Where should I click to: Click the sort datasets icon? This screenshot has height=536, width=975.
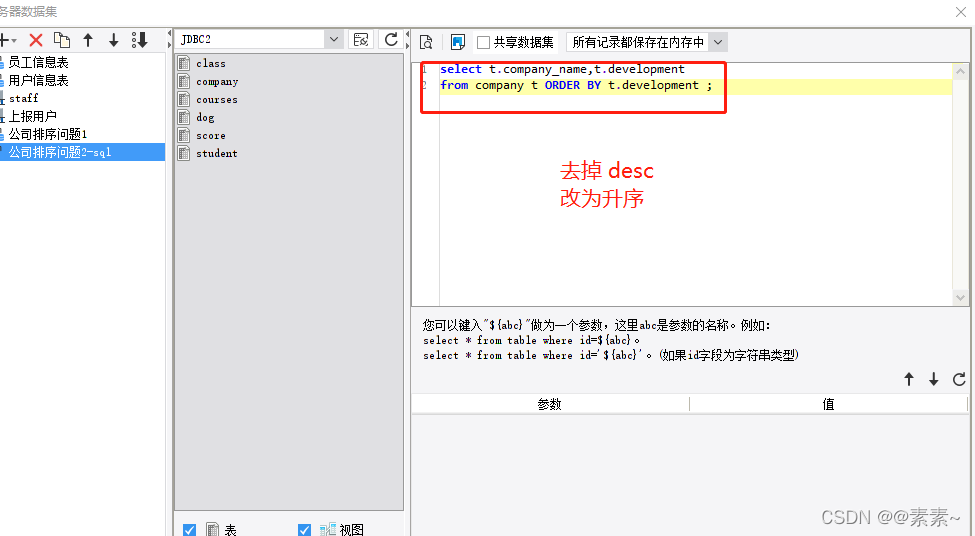[139, 40]
